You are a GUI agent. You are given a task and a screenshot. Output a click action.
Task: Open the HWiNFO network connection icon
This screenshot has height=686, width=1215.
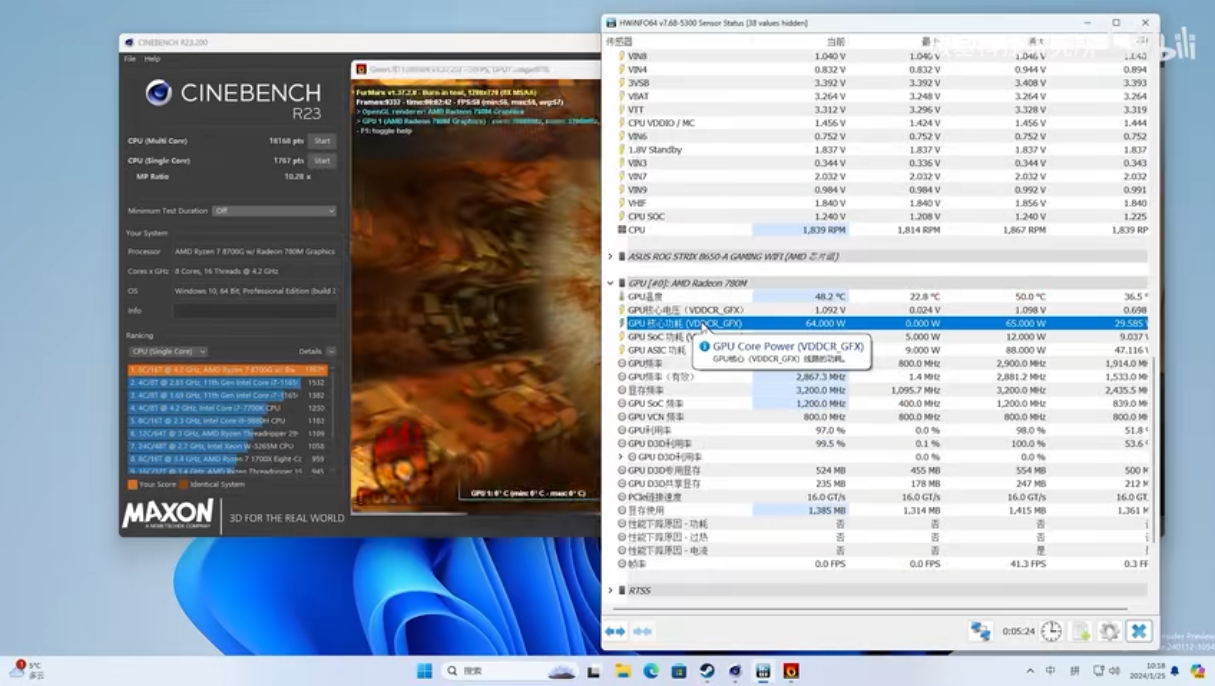[x=980, y=631]
